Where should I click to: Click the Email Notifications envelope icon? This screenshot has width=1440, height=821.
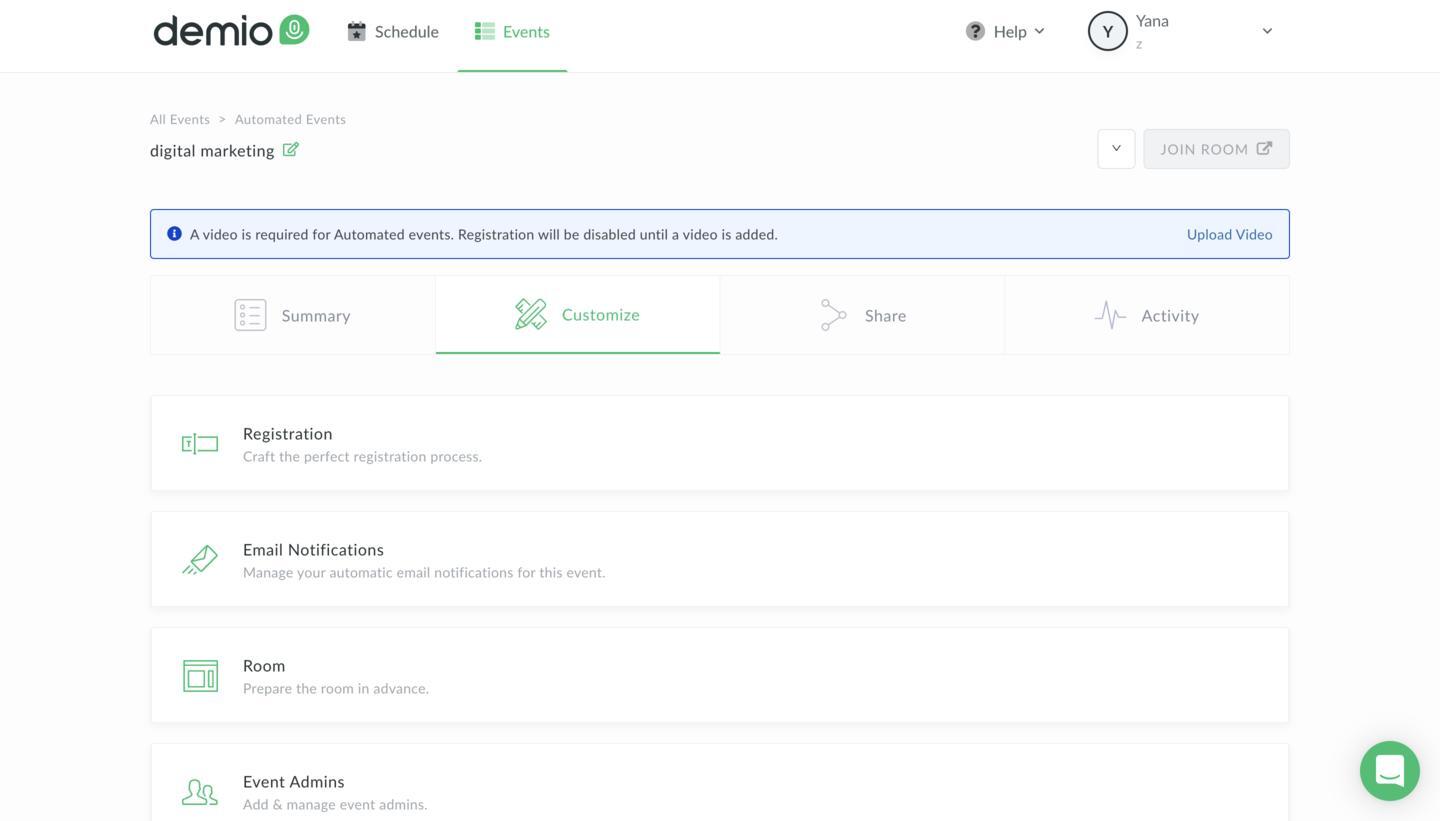point(200,560)
